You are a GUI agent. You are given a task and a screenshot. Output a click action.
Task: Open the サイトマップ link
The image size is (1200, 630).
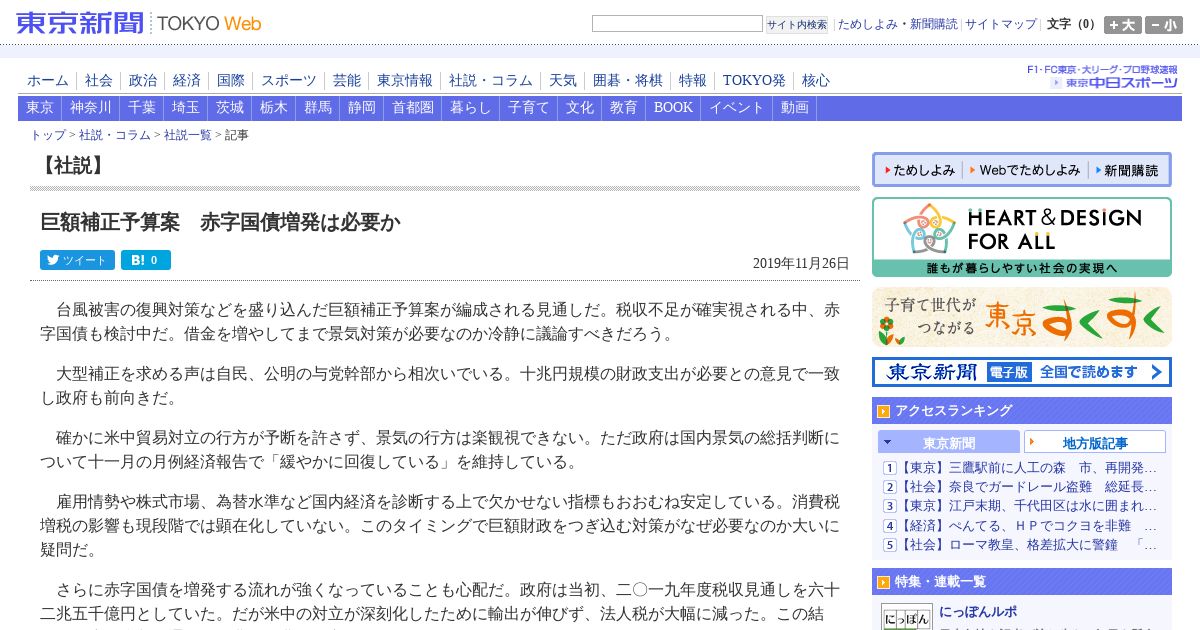click(1000, 24)
